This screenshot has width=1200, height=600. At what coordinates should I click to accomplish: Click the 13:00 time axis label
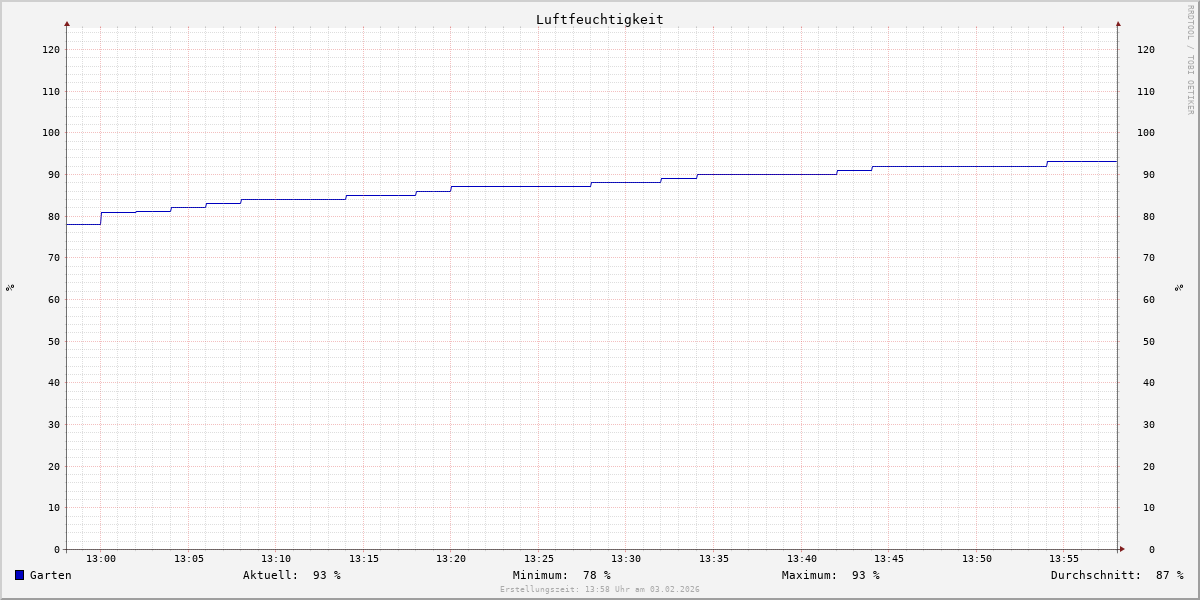pos(101,559)
